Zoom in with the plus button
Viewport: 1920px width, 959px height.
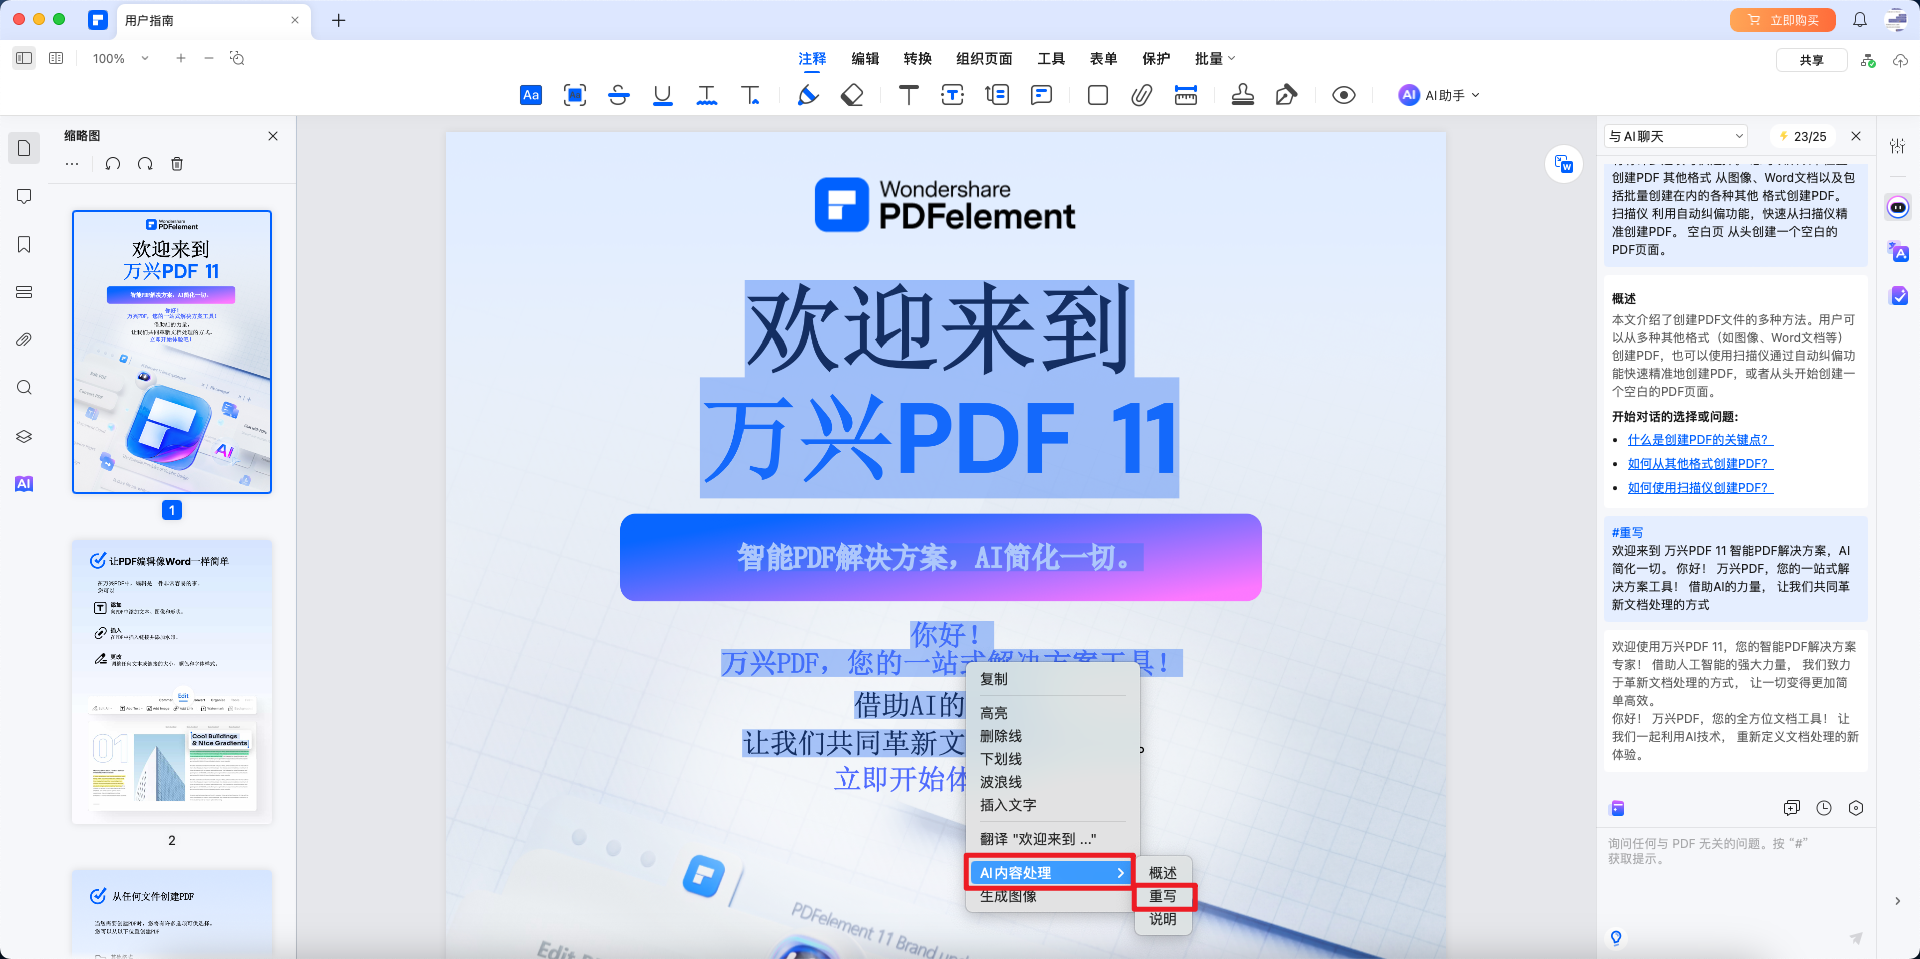coord(181,59)
